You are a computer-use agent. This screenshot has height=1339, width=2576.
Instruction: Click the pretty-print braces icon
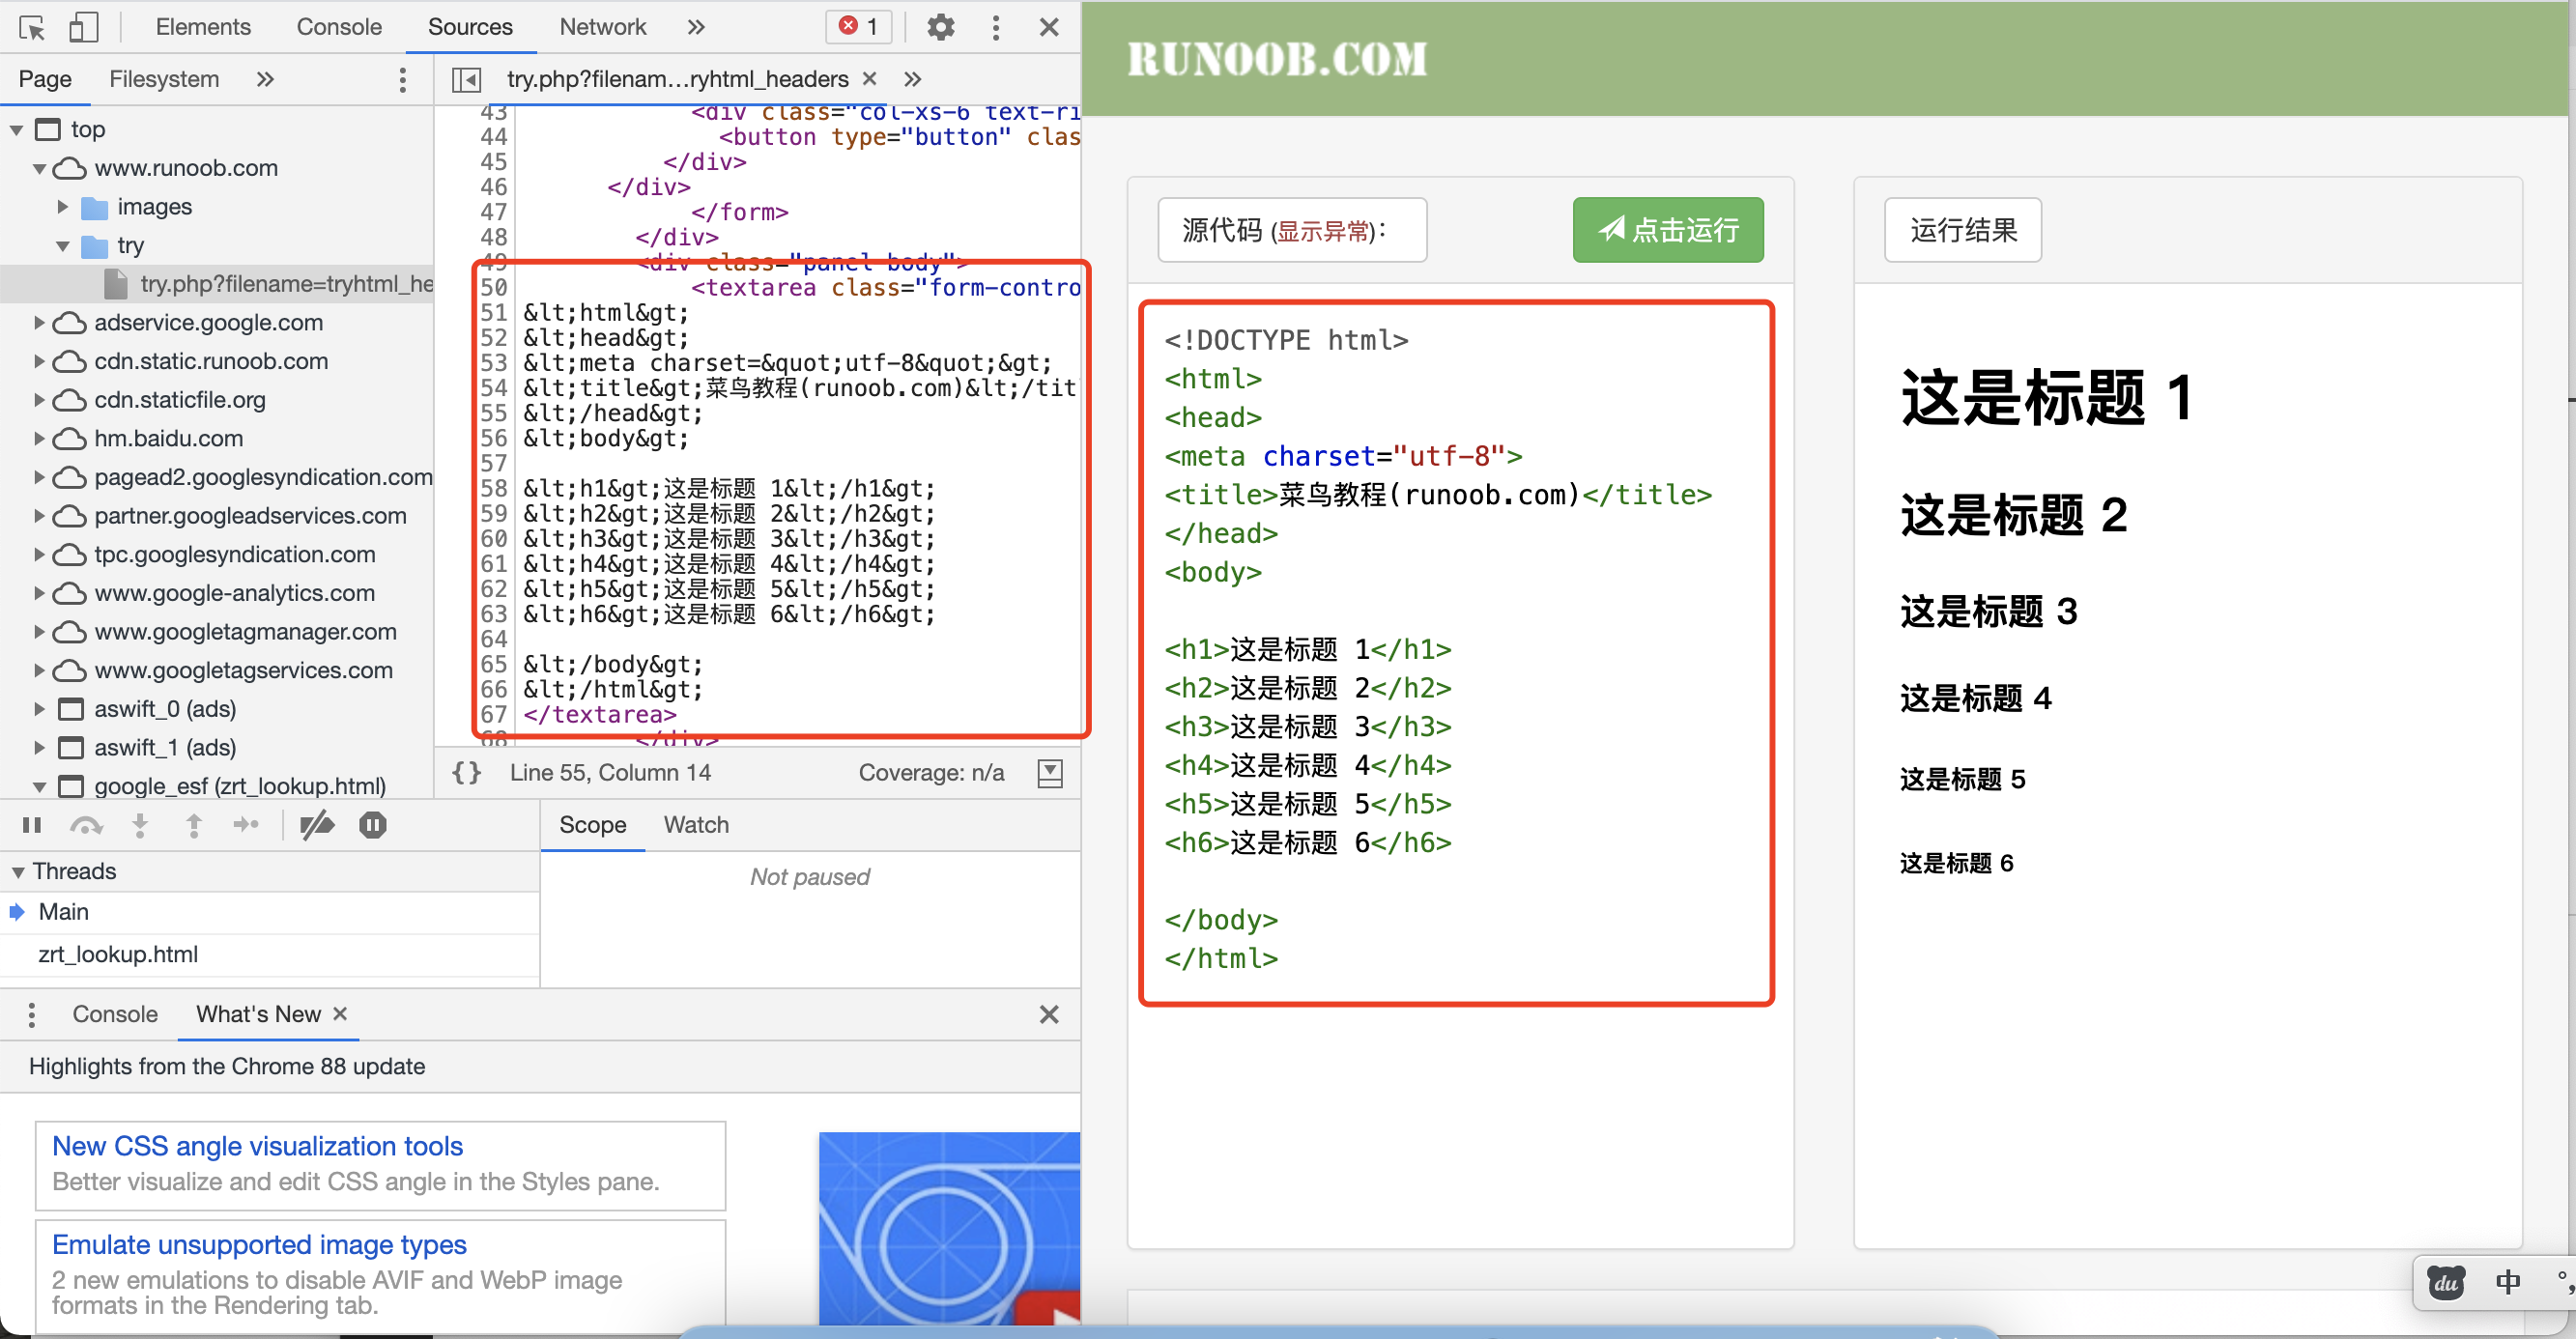(466, 772)
